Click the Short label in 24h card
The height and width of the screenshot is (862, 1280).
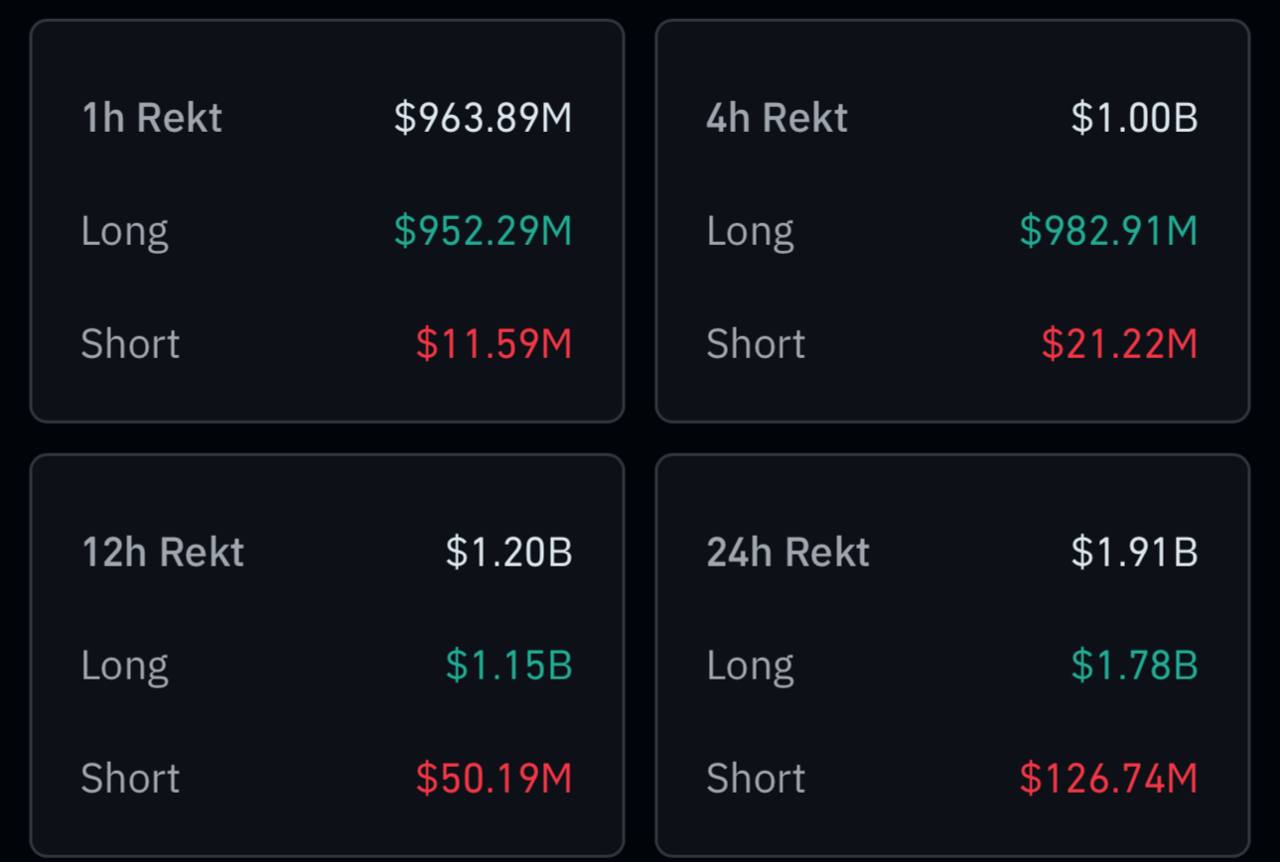pos(755,778)
